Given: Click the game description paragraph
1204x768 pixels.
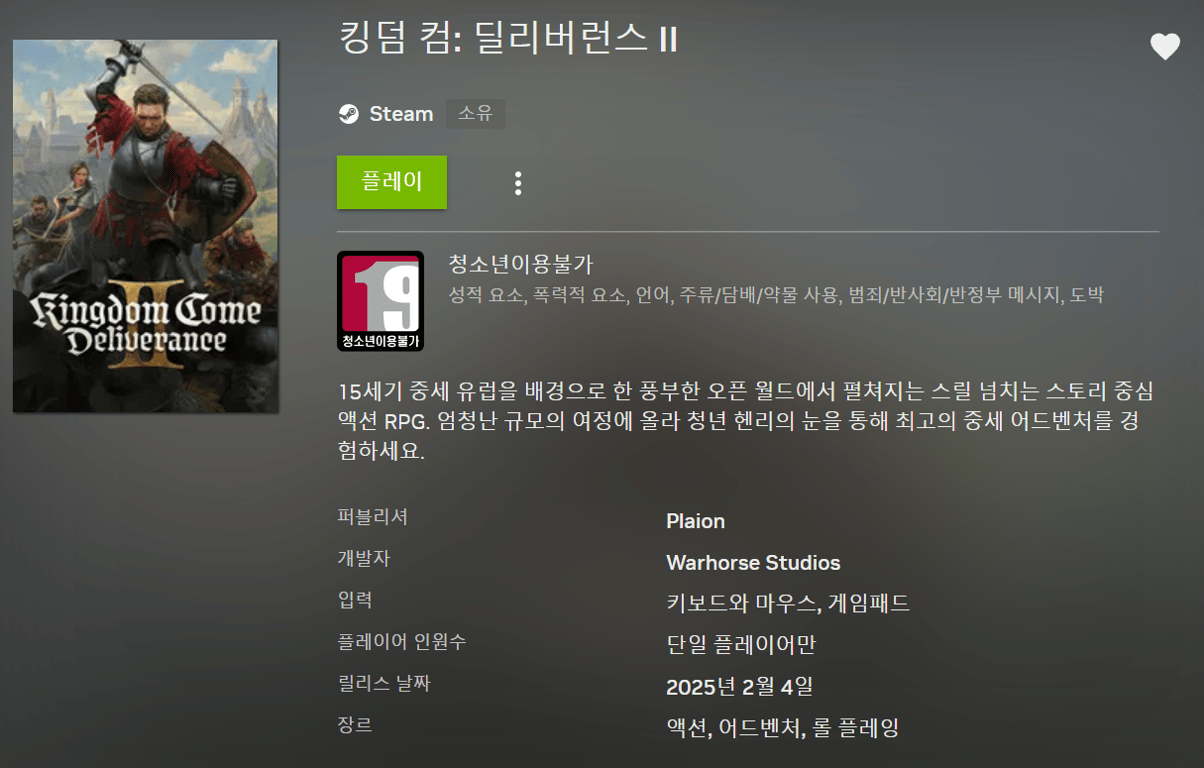Looking at the screenshot, I should tap(738, 421).
